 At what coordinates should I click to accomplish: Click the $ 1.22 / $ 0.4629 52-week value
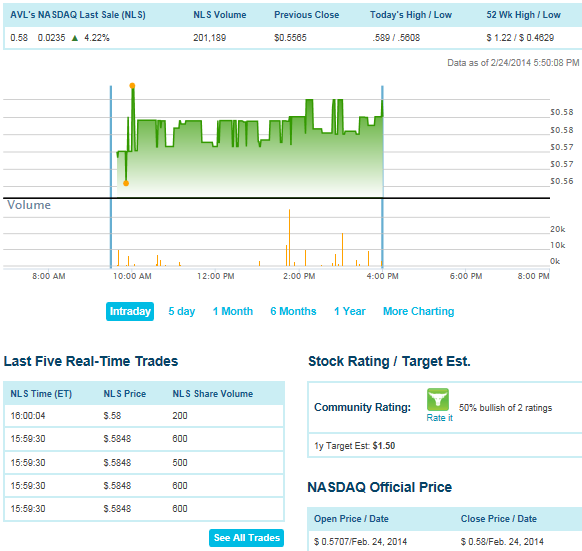(x=520, y=38)
